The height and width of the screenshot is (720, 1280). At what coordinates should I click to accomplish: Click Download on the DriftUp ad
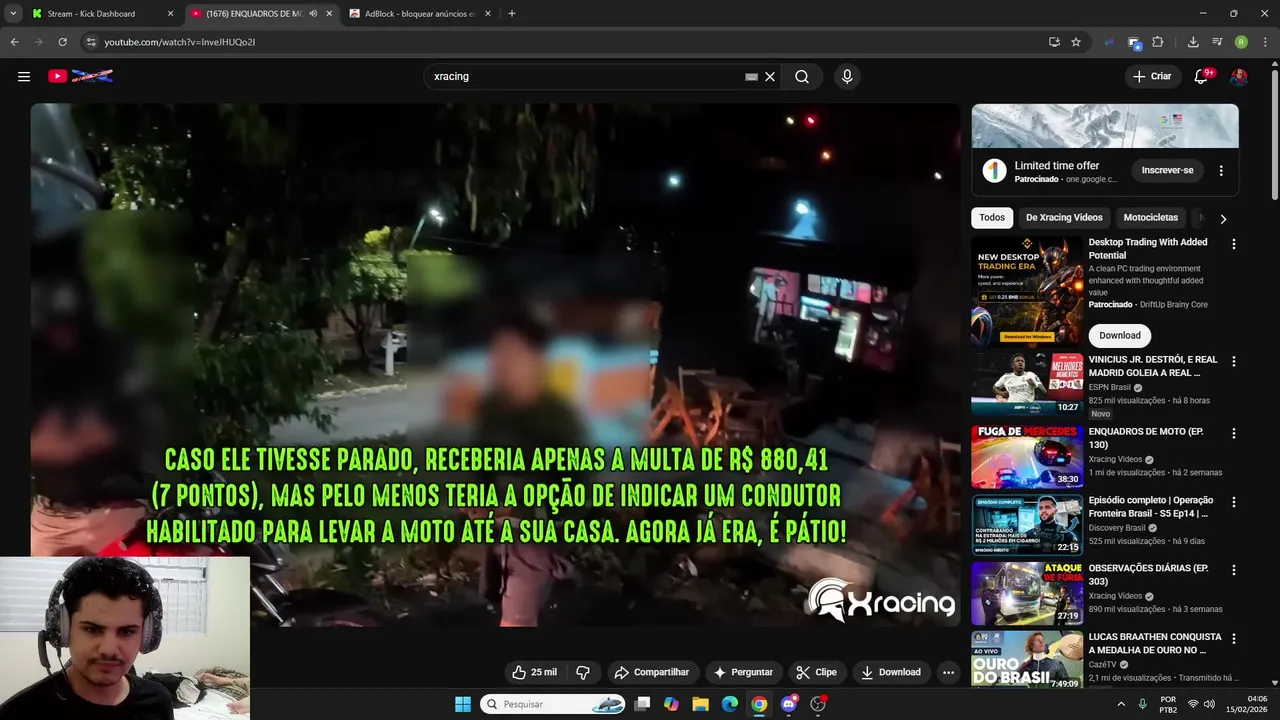pos(1120,336)
